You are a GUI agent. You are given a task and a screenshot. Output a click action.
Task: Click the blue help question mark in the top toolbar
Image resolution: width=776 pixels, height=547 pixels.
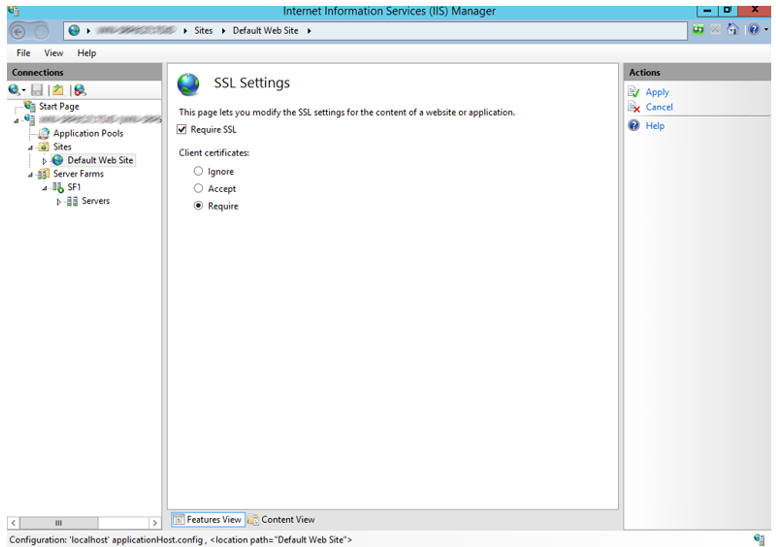click(x=754, y=30)
